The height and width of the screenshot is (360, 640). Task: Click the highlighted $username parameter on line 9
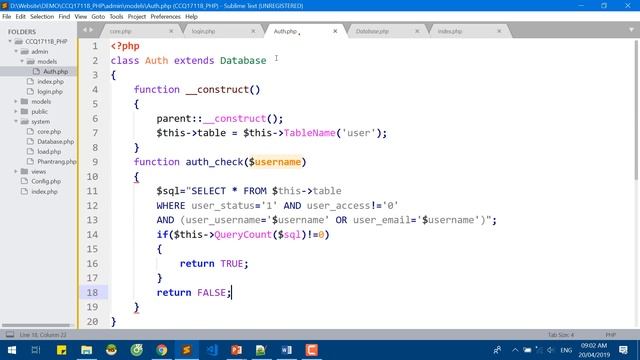275,162
